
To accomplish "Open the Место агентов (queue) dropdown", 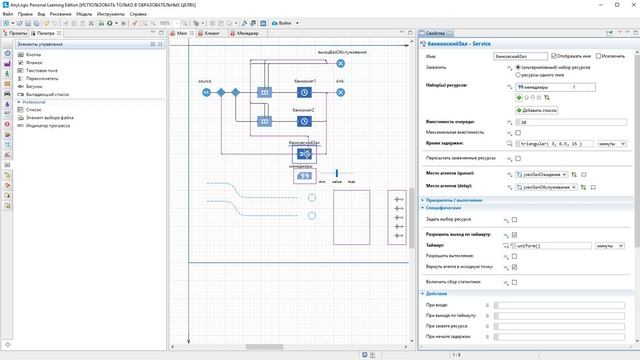I will (541, 175).
